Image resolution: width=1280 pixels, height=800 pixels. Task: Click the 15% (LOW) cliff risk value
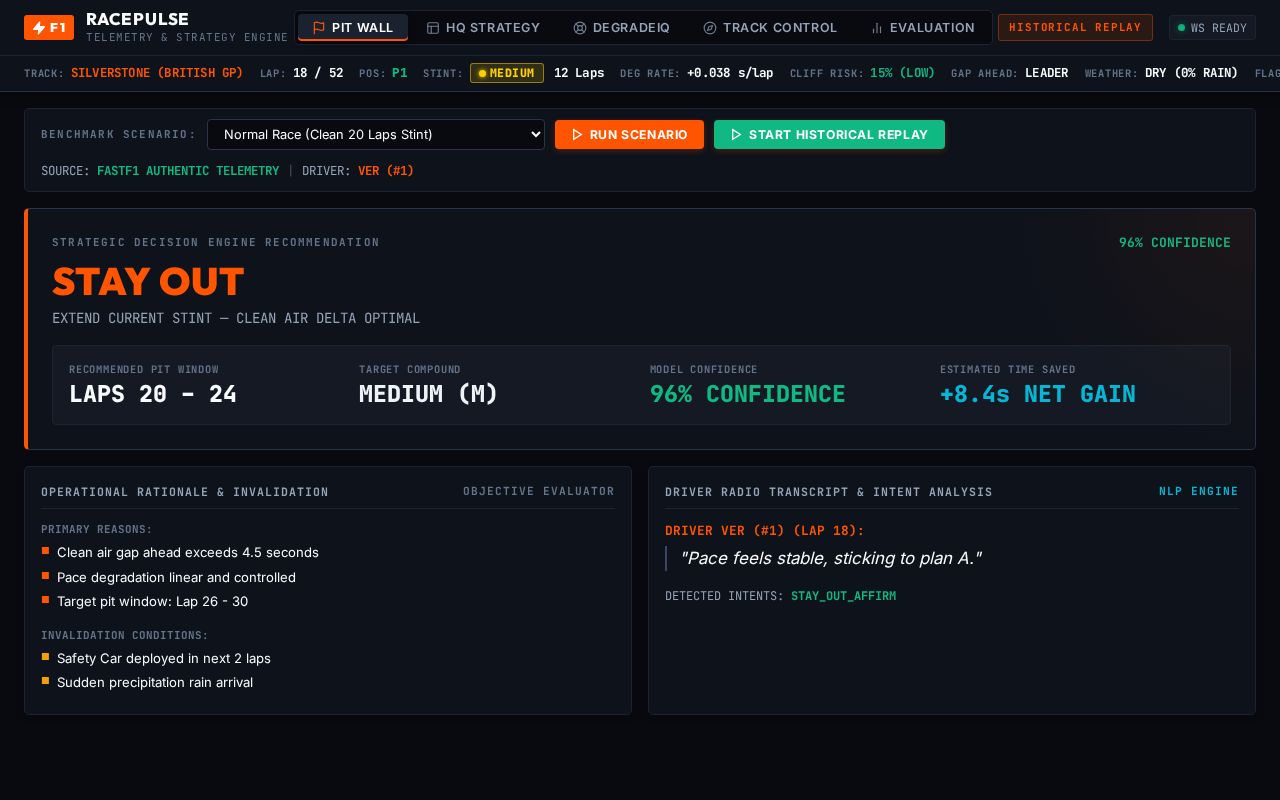tap(902, 73)
